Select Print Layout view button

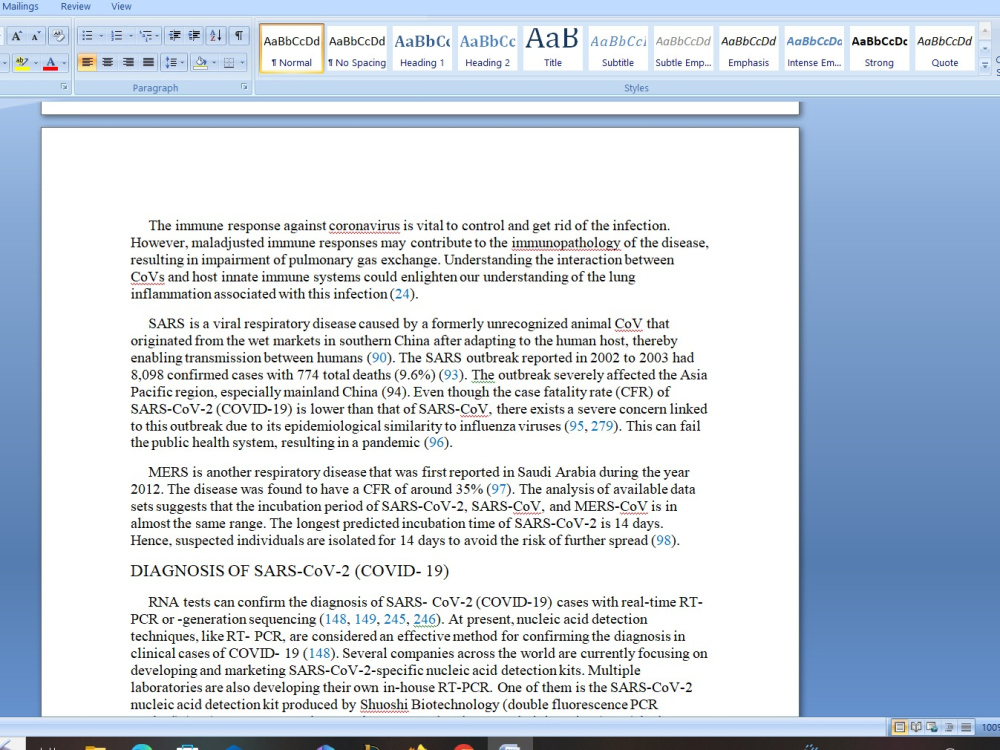899,727
